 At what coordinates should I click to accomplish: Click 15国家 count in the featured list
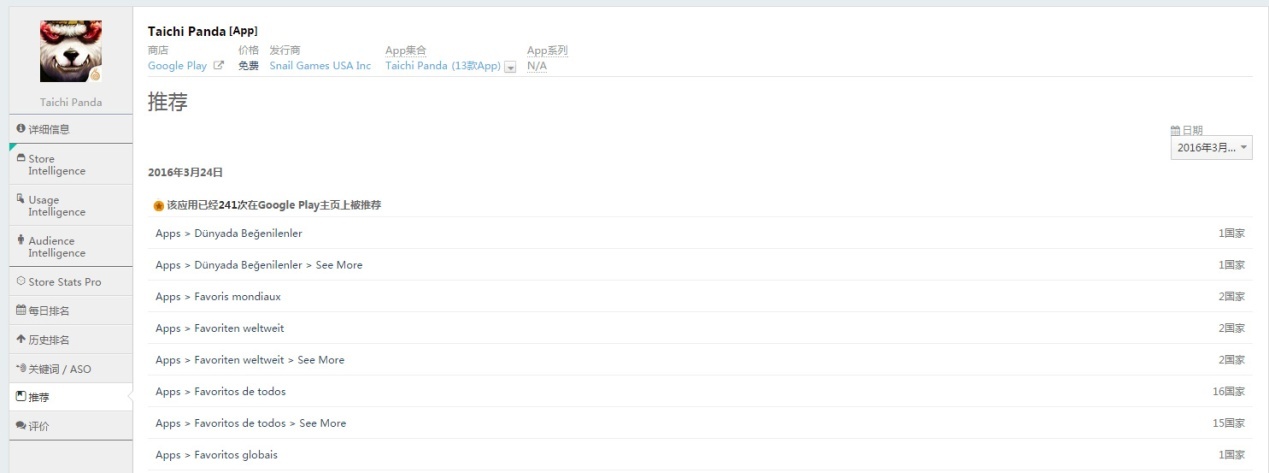coord(1229,423)
